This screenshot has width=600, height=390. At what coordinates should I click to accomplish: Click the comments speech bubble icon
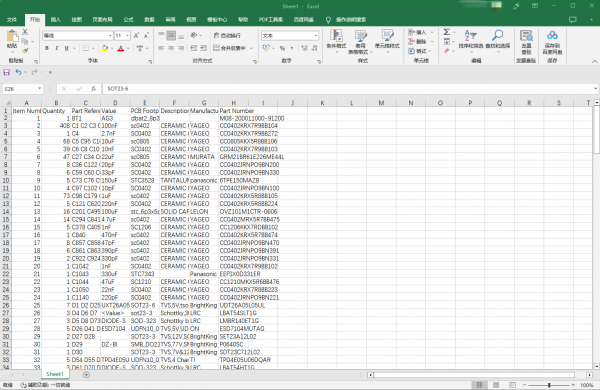point(572,20)
